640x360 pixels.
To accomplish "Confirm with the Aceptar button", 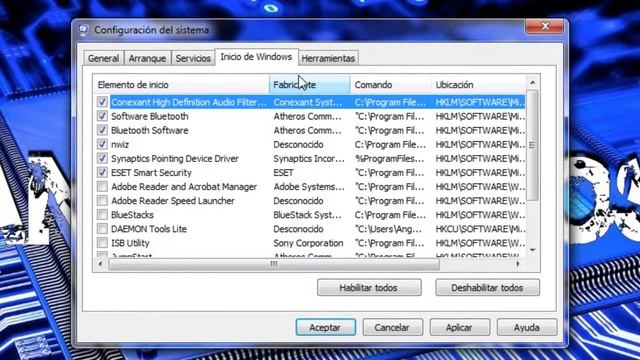I will 325,327.
